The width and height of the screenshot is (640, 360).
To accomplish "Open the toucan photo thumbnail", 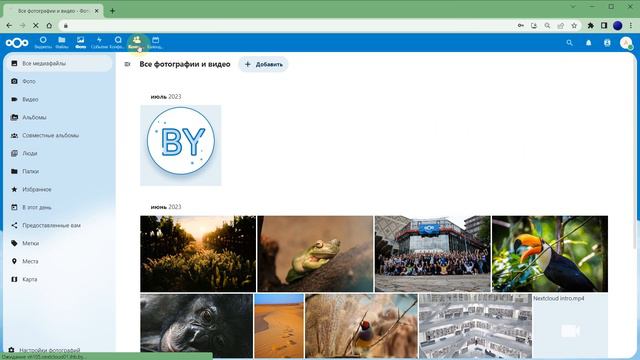I will [x=550, y=253].
